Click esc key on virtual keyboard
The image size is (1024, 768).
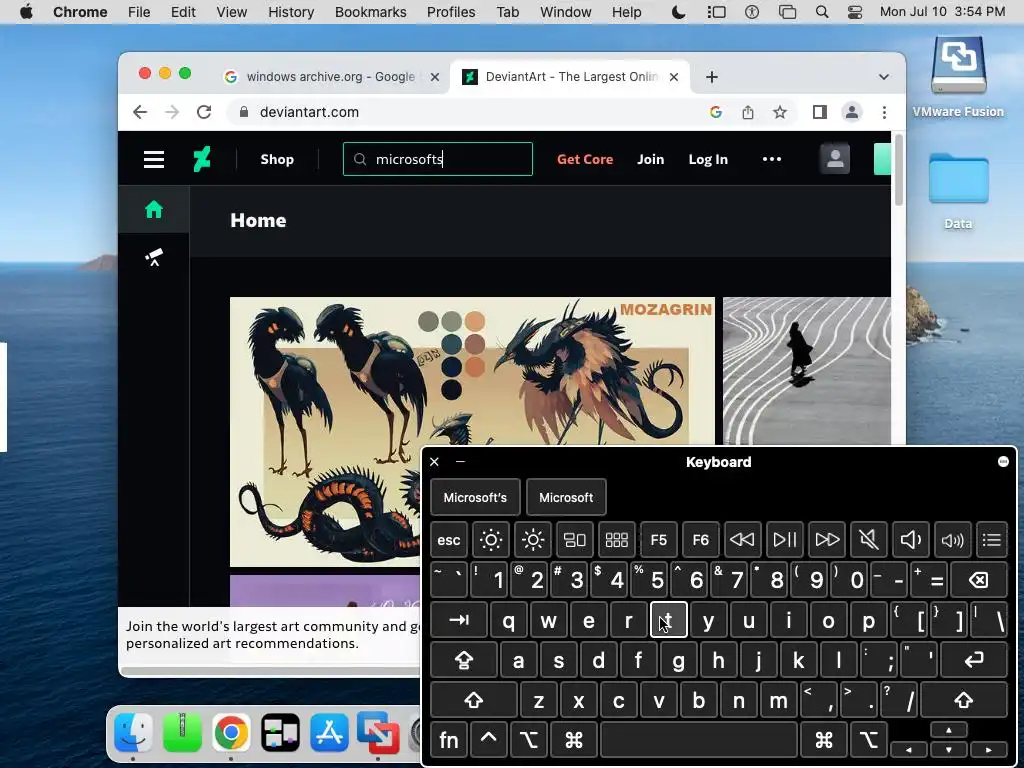[449, 540]
